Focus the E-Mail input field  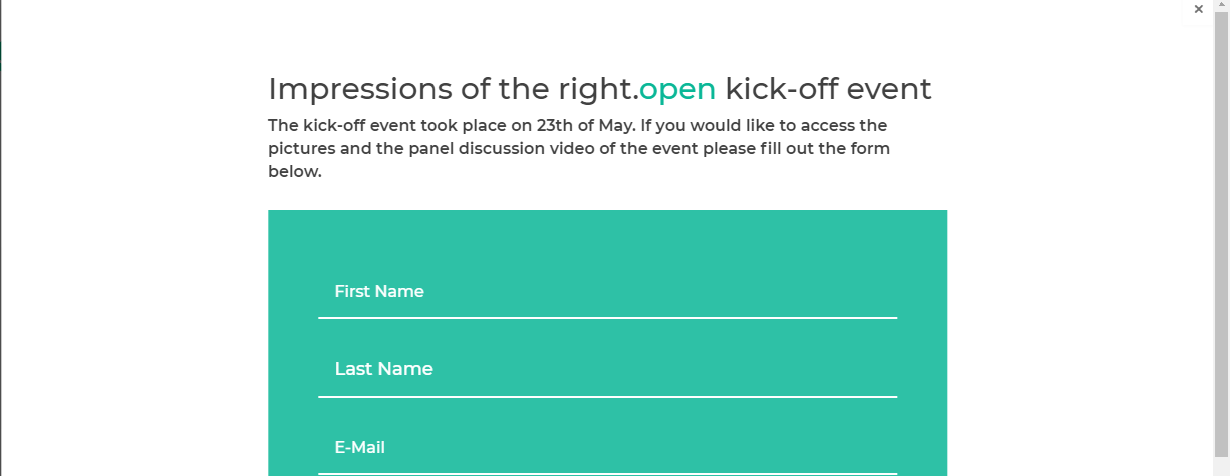pos(607,447)
